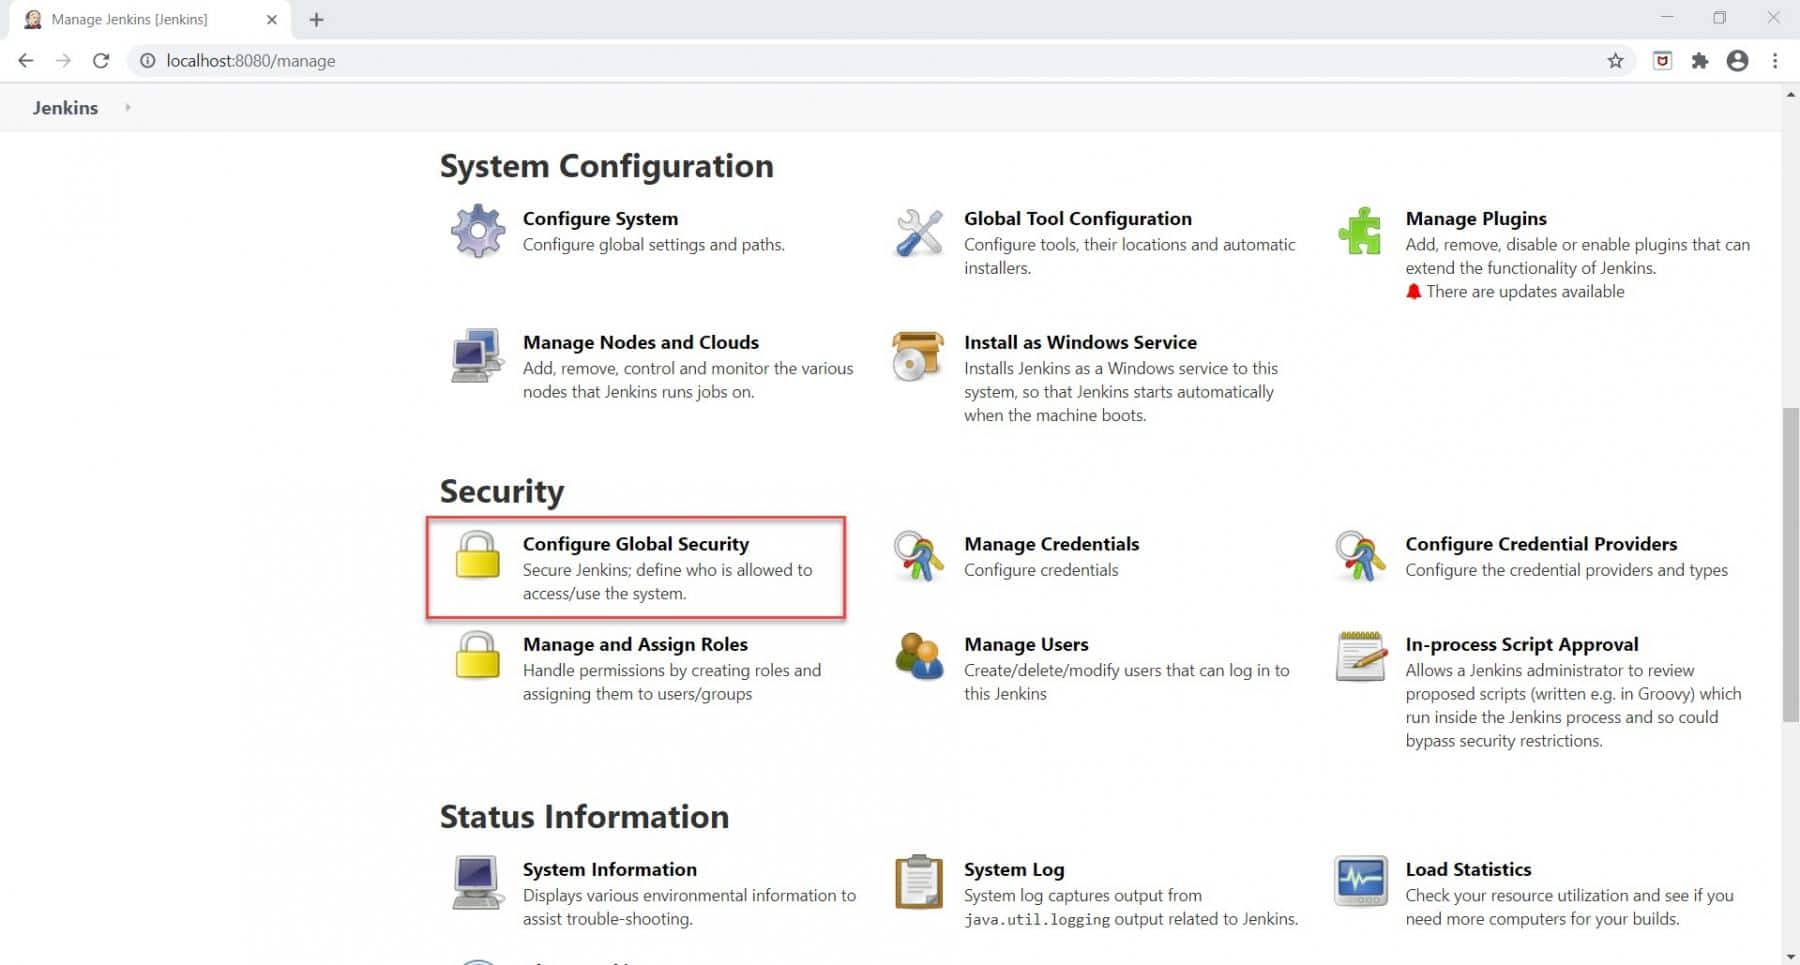The image size is (1800, 965).
Task: Open the Configure System gear icon
Action: pos(477,231)
